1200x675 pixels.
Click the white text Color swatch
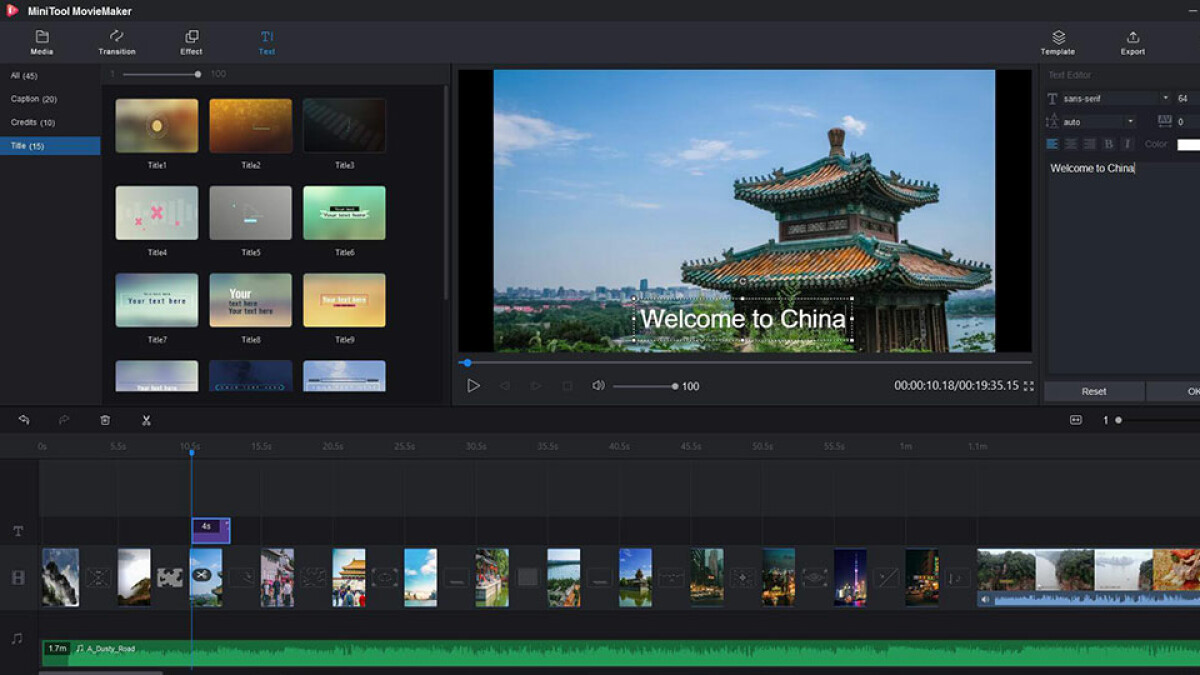(1186, 143)
